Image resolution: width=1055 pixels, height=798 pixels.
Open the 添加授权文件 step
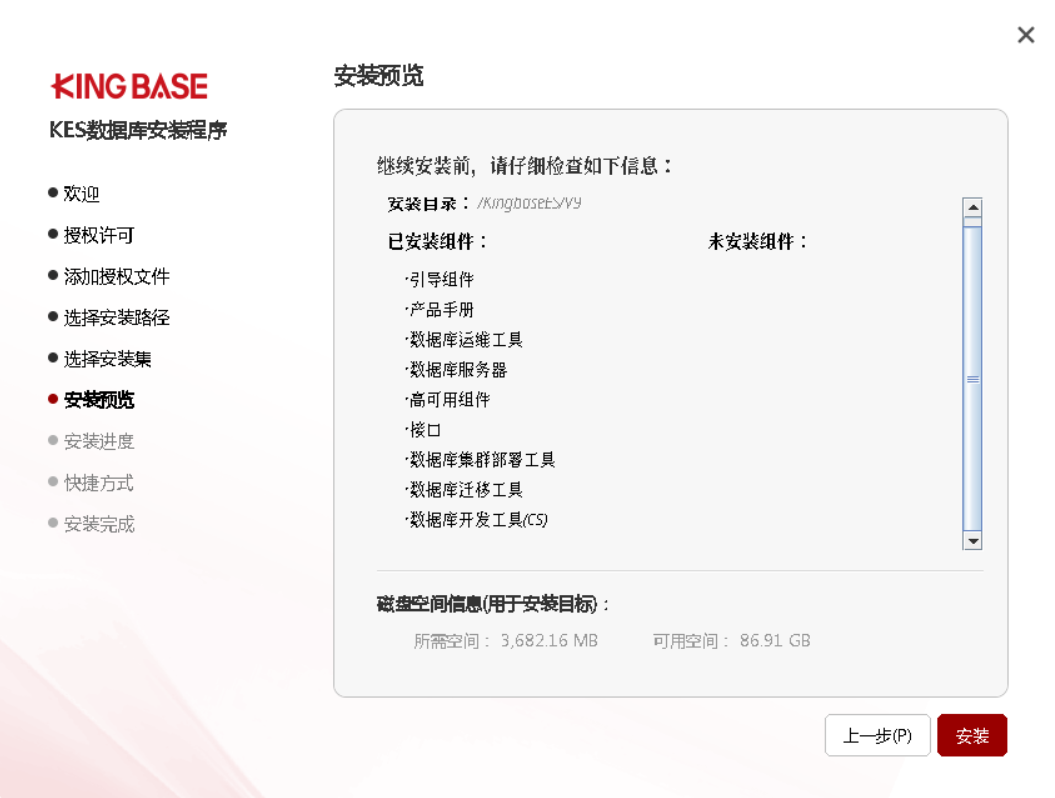tap(116, 276)
